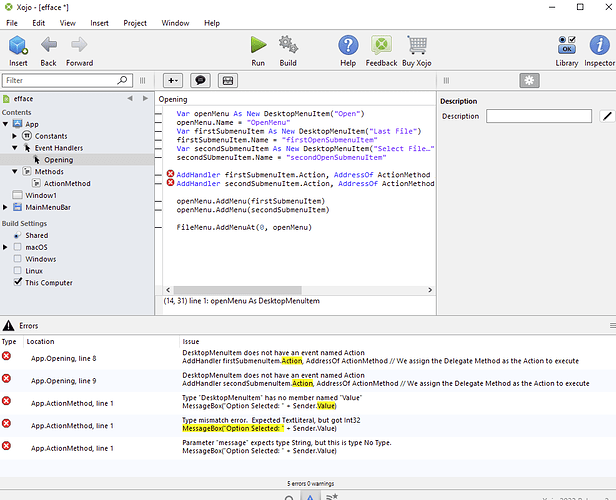
Task: Click the Location column header
Action: point(40,342)
